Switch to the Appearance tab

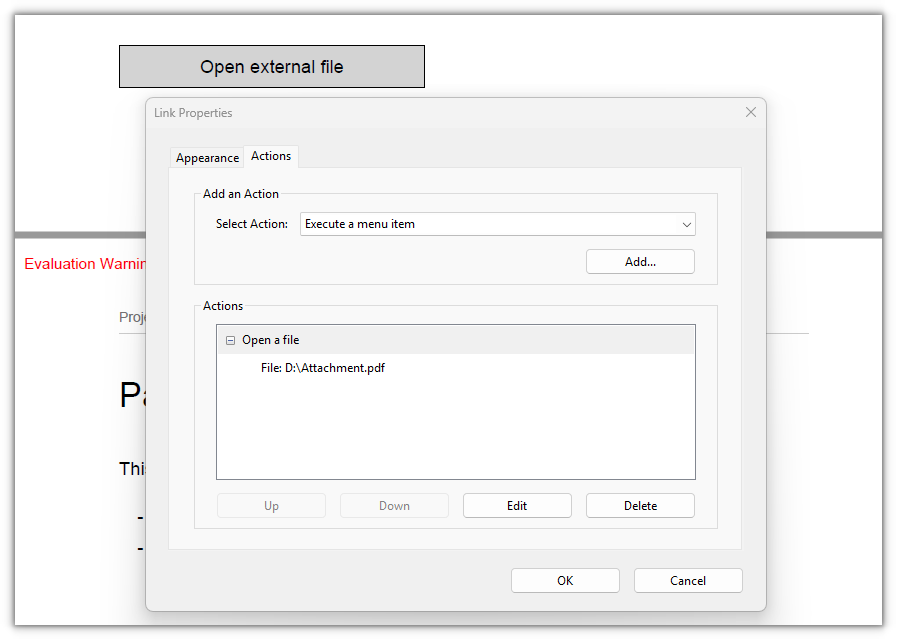point(207,158)
